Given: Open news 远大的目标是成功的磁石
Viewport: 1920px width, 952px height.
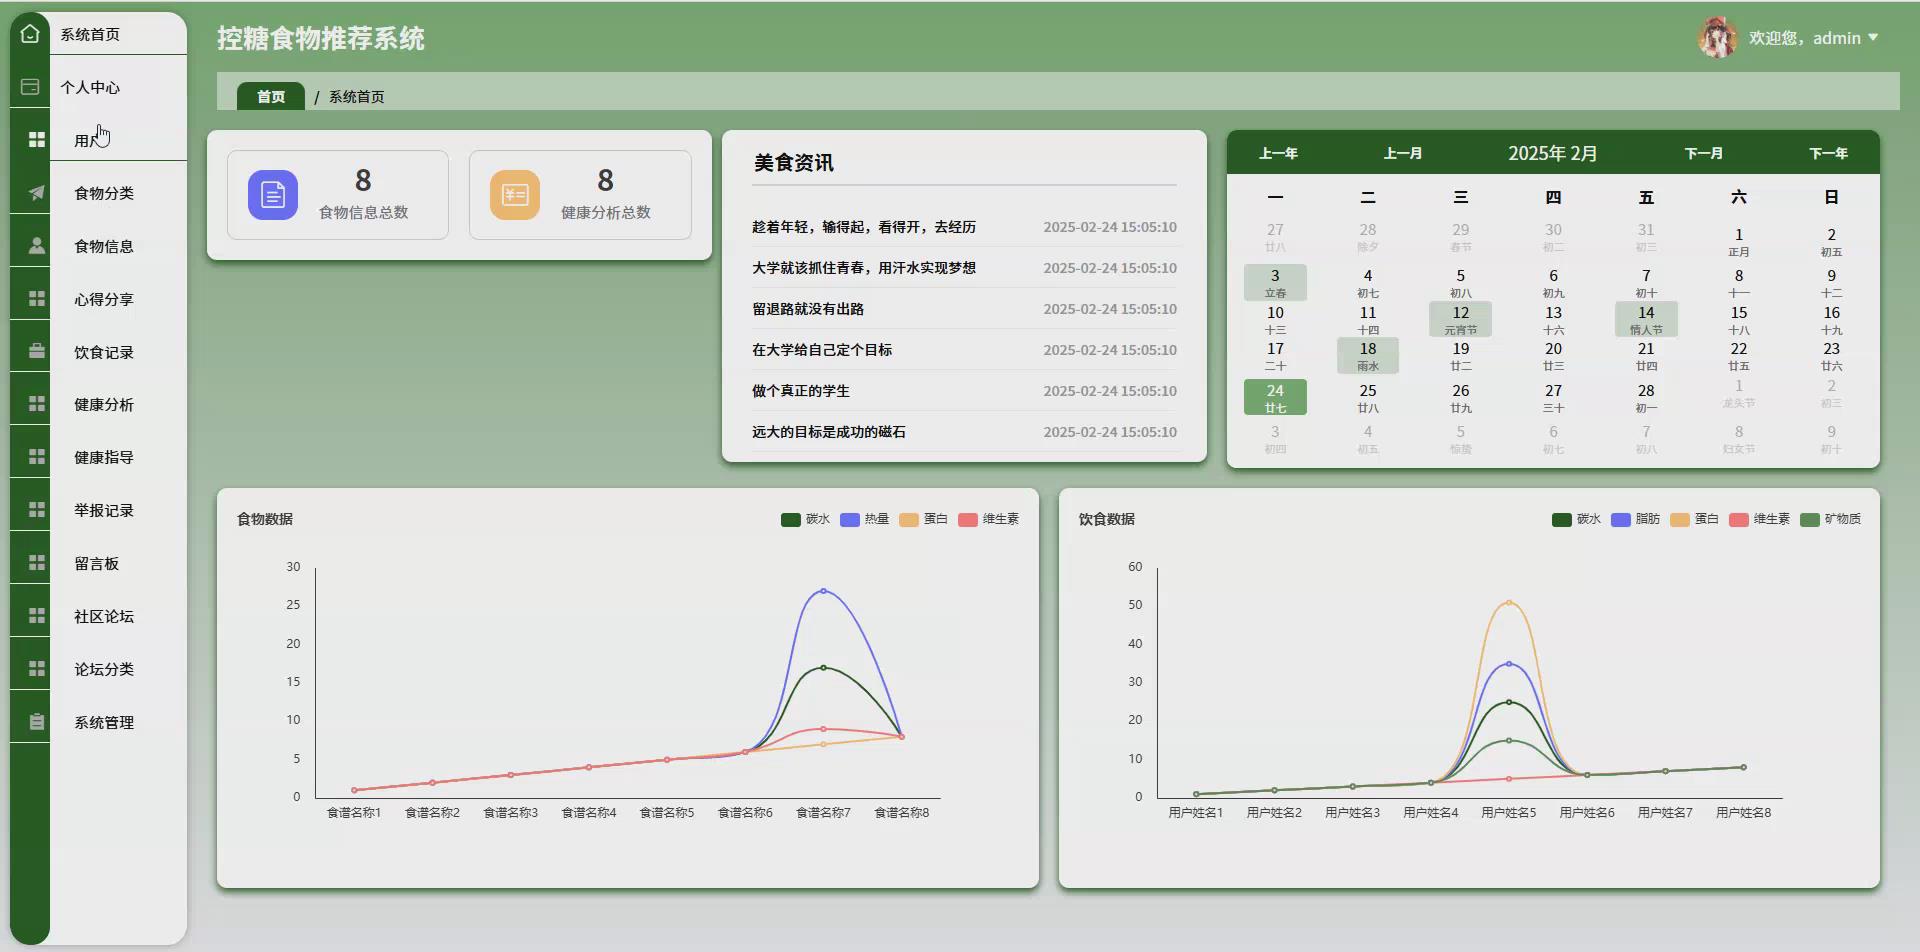Looking at the screenshot, I should coord(829,432).
